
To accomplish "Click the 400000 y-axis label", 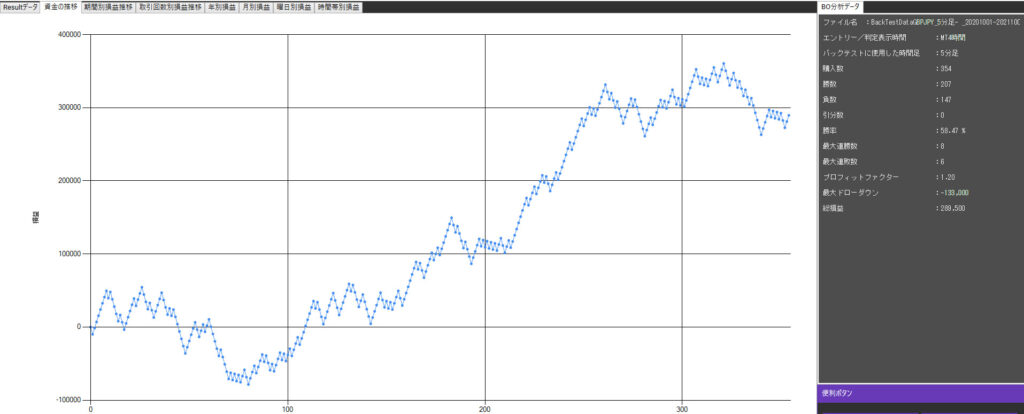I will pyautogui.click(x=68, y=35).
